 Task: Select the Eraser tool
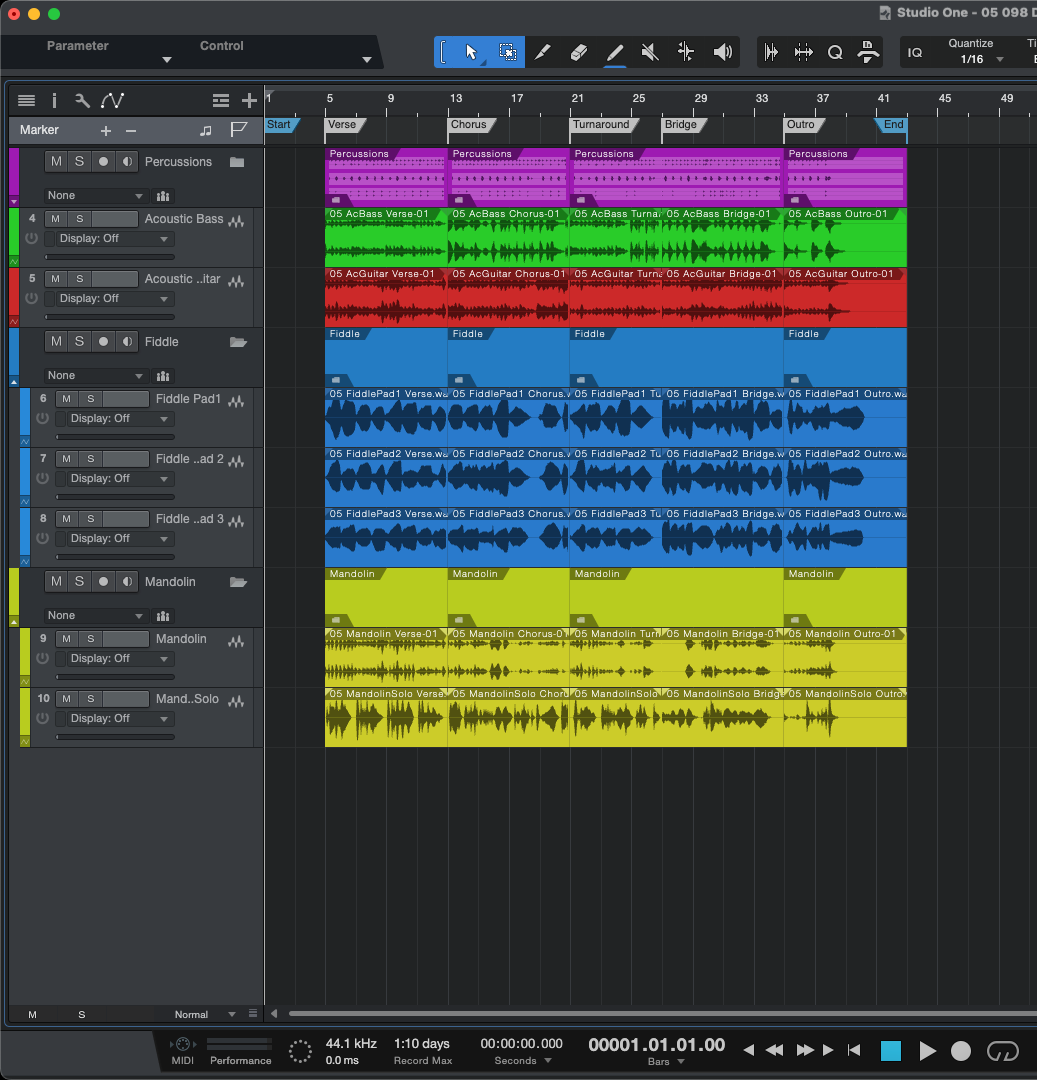pos(578,52)
